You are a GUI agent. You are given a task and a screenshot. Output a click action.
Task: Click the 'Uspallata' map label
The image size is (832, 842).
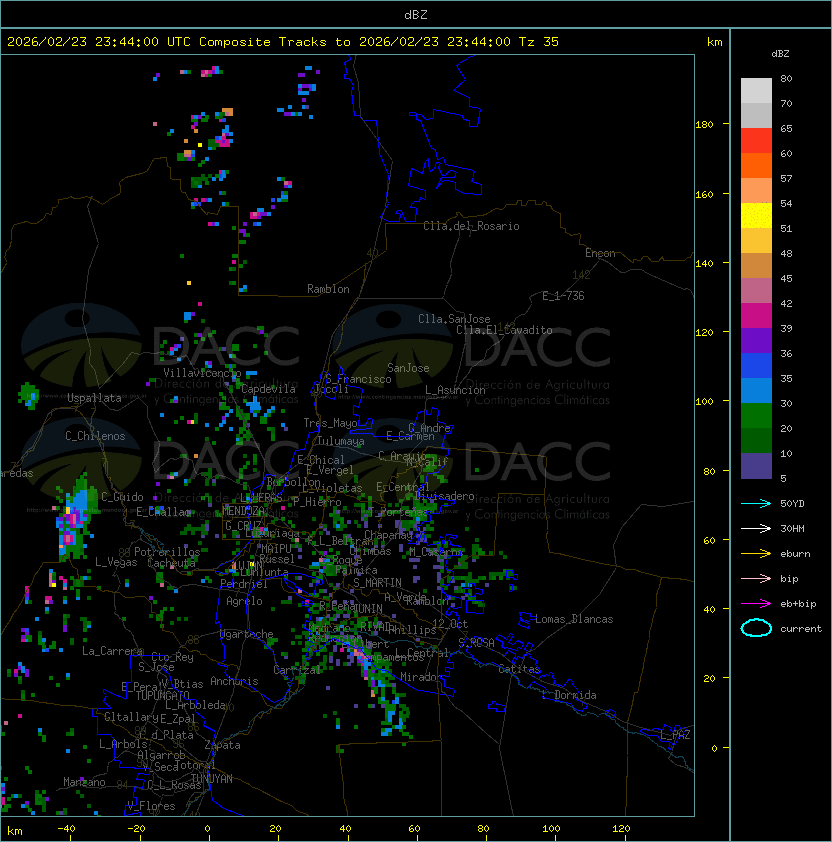(94, 398)
